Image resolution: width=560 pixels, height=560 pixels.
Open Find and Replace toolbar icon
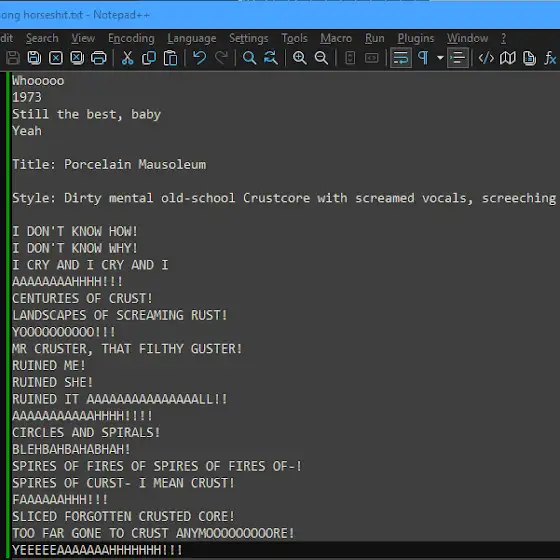click(271, 58)
